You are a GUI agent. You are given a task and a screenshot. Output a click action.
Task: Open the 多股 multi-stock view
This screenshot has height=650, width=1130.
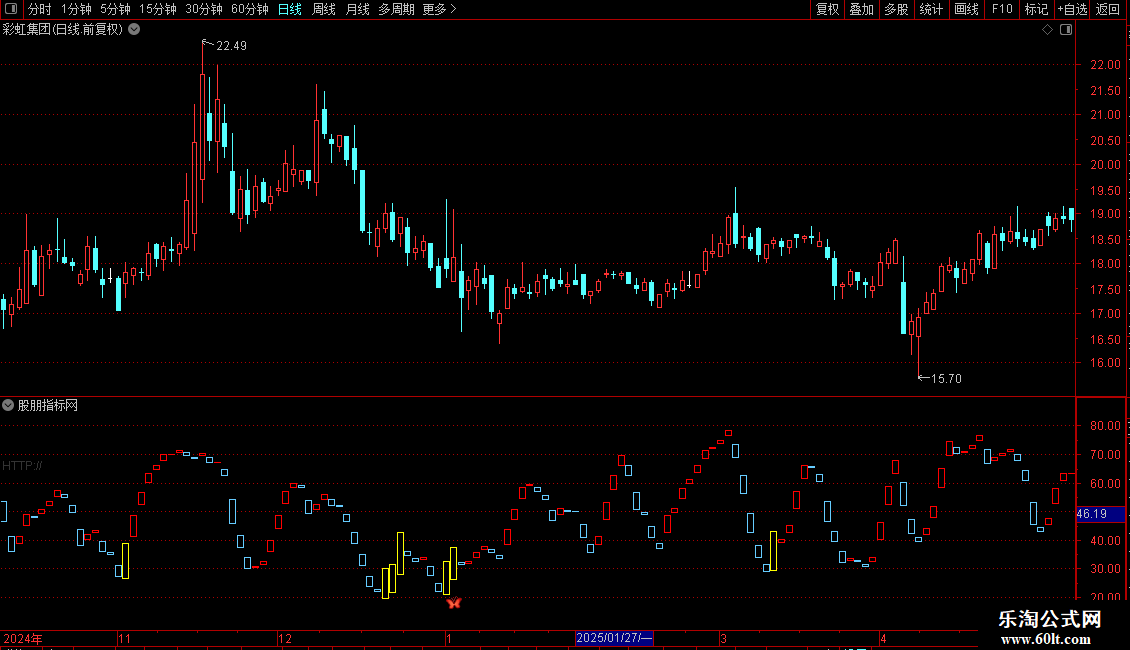pyautogui.click(x=896, y=9)
